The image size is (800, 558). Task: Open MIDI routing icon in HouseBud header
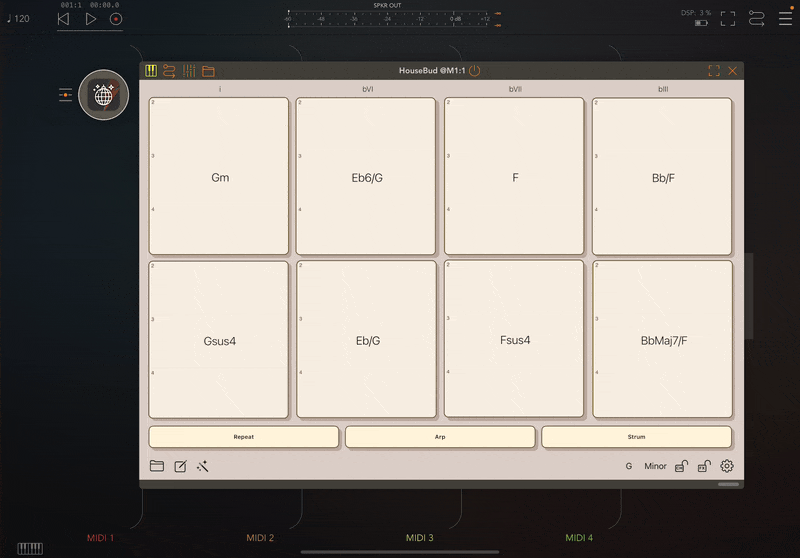[169, 71]
